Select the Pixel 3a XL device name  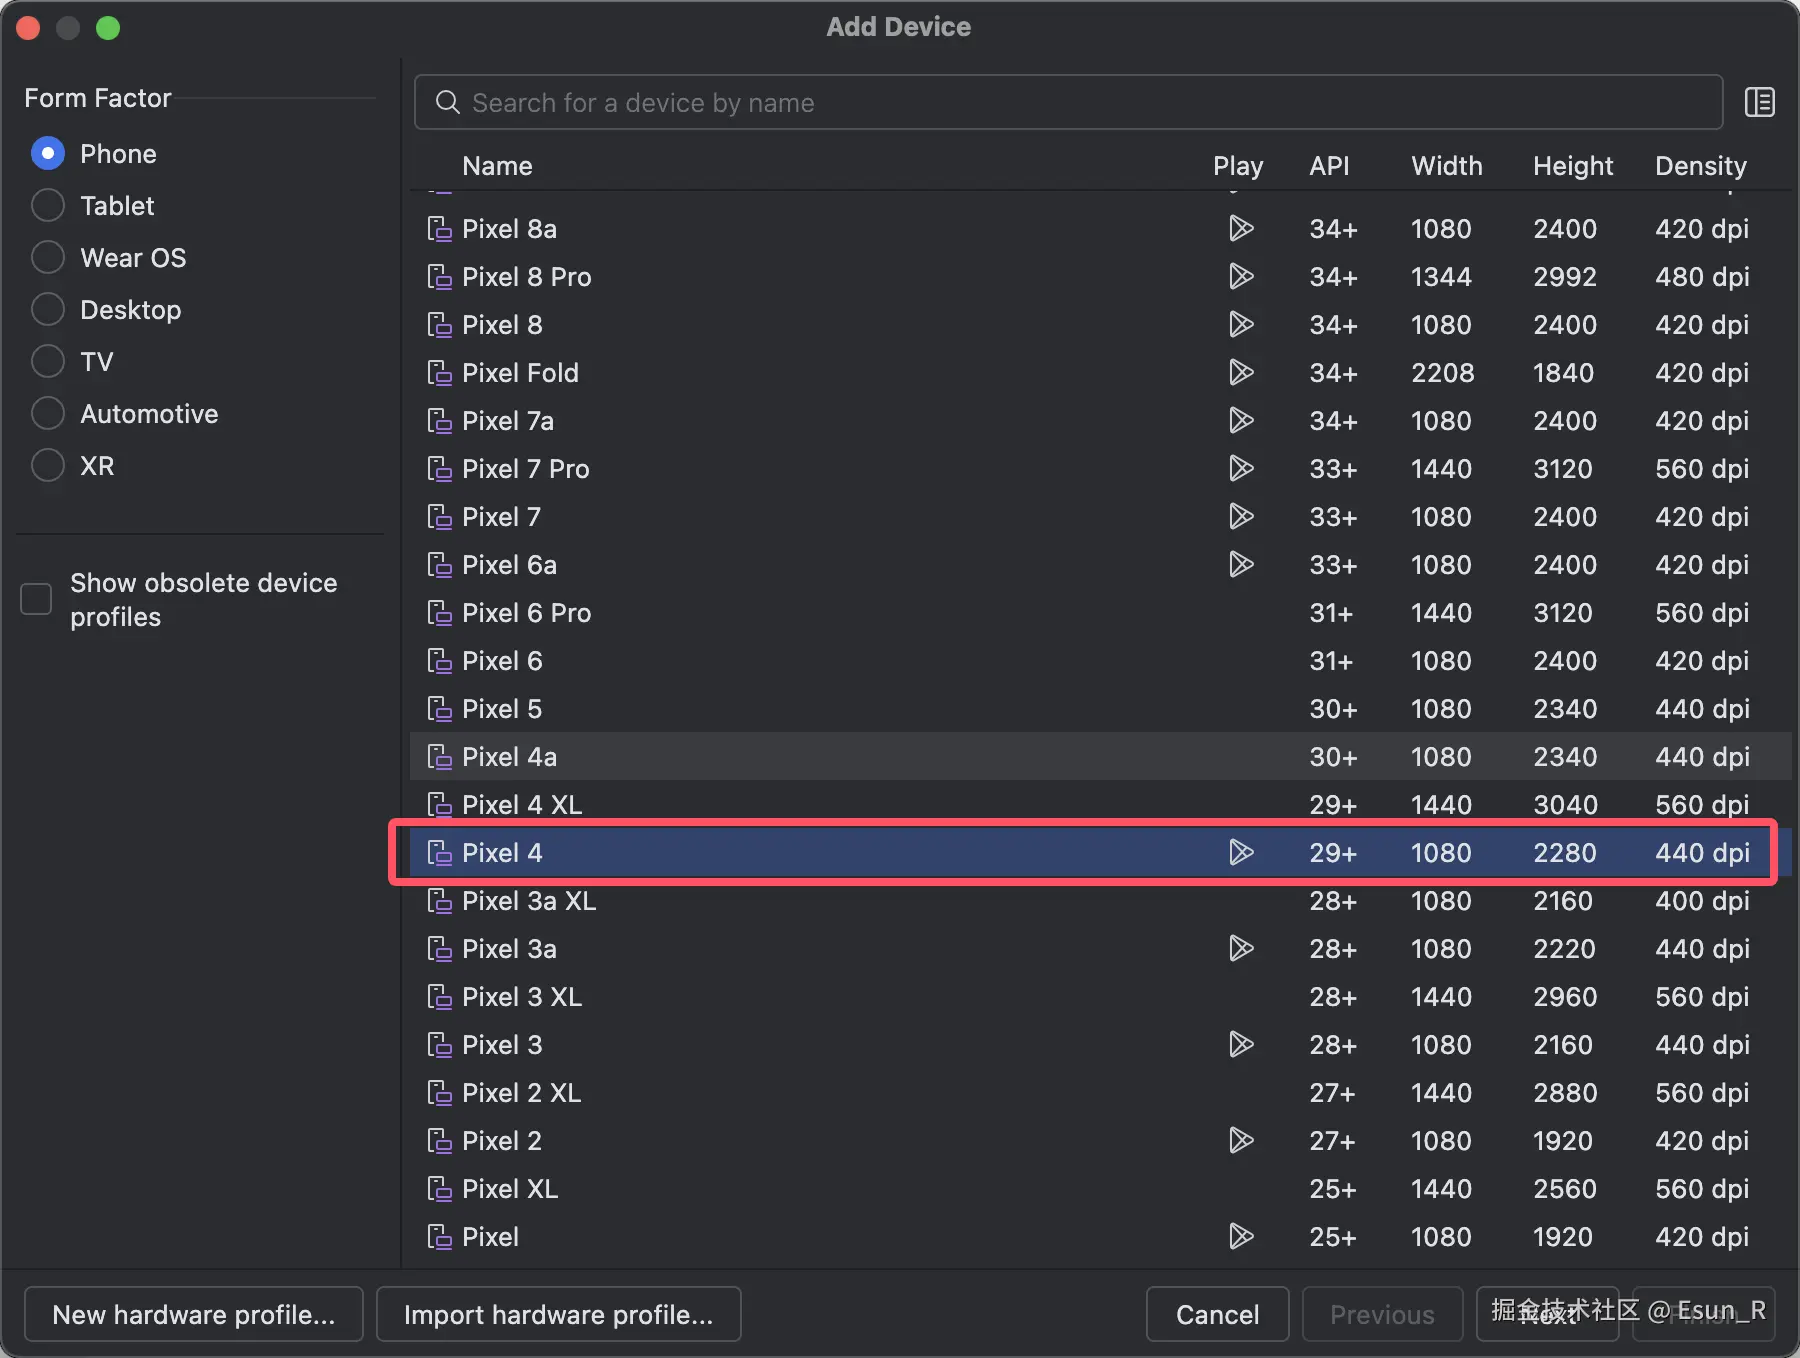529,901
